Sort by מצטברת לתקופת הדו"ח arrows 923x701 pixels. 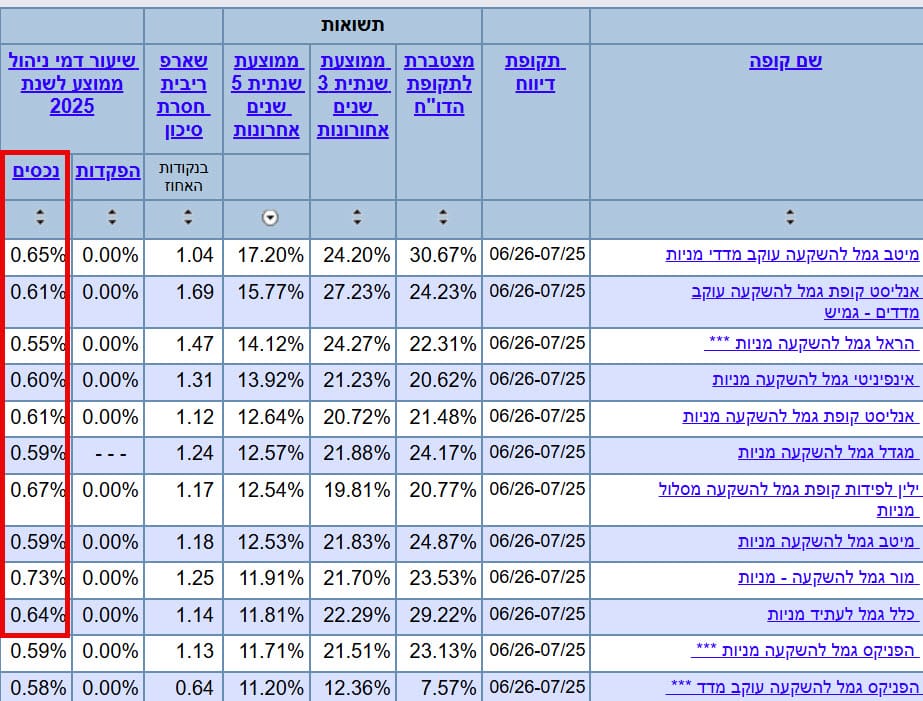(443, 217)
